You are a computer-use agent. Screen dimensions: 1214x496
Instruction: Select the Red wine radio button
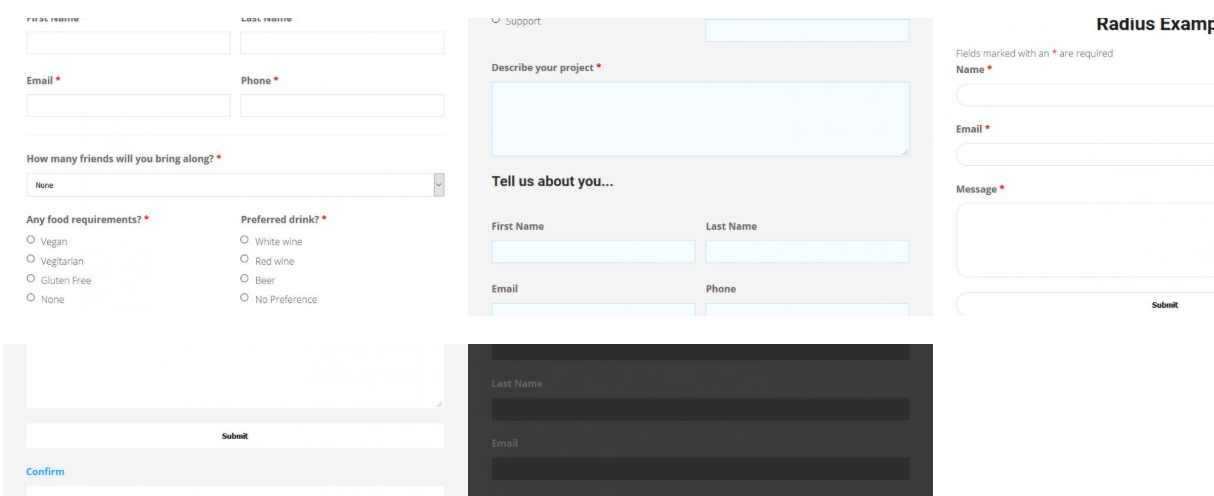click(245, 260)
